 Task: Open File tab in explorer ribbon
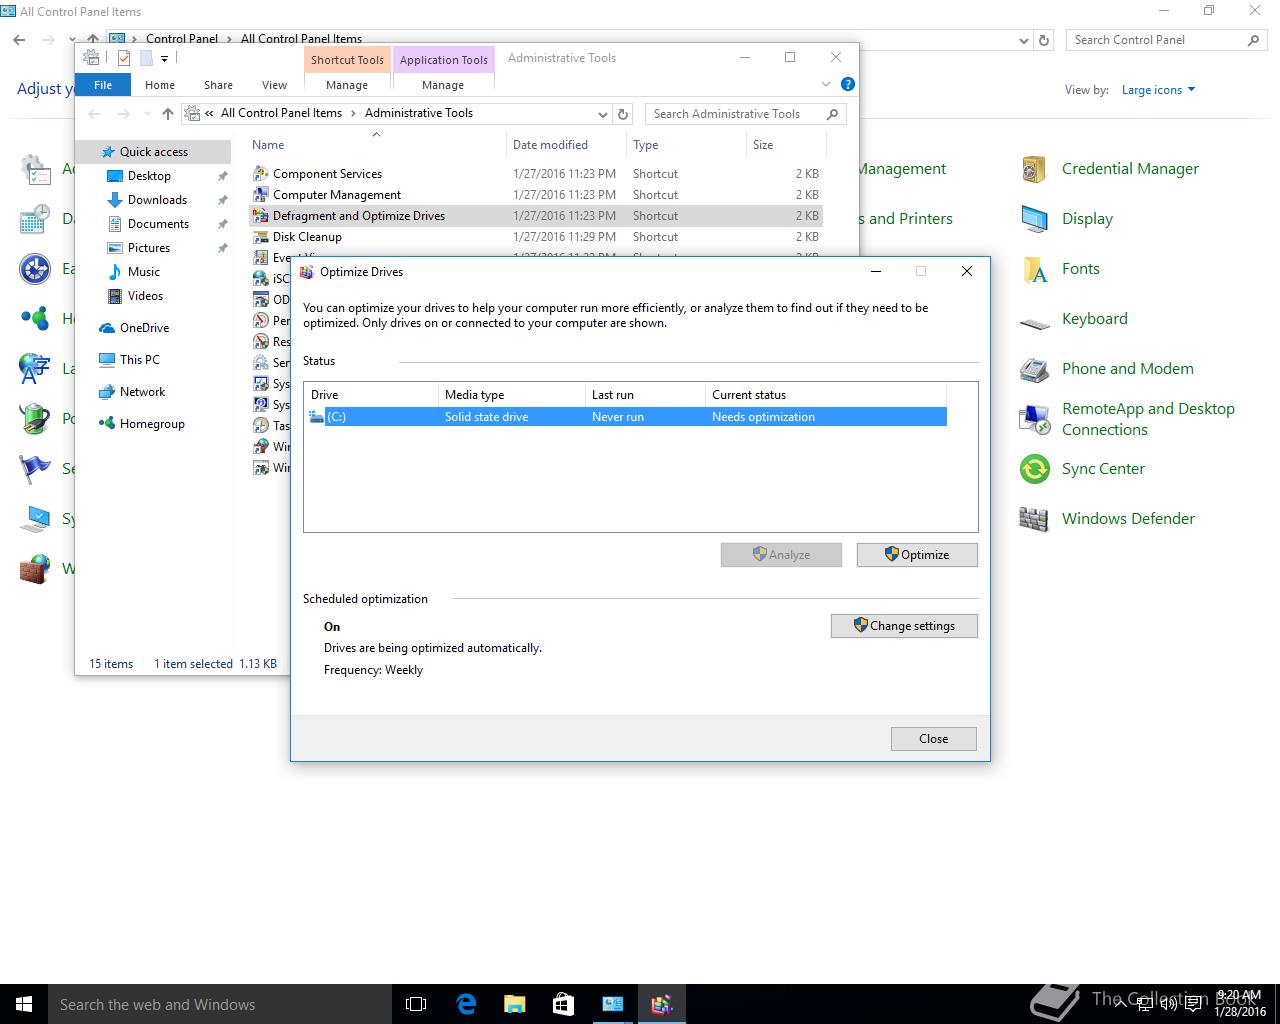[103, 85]
